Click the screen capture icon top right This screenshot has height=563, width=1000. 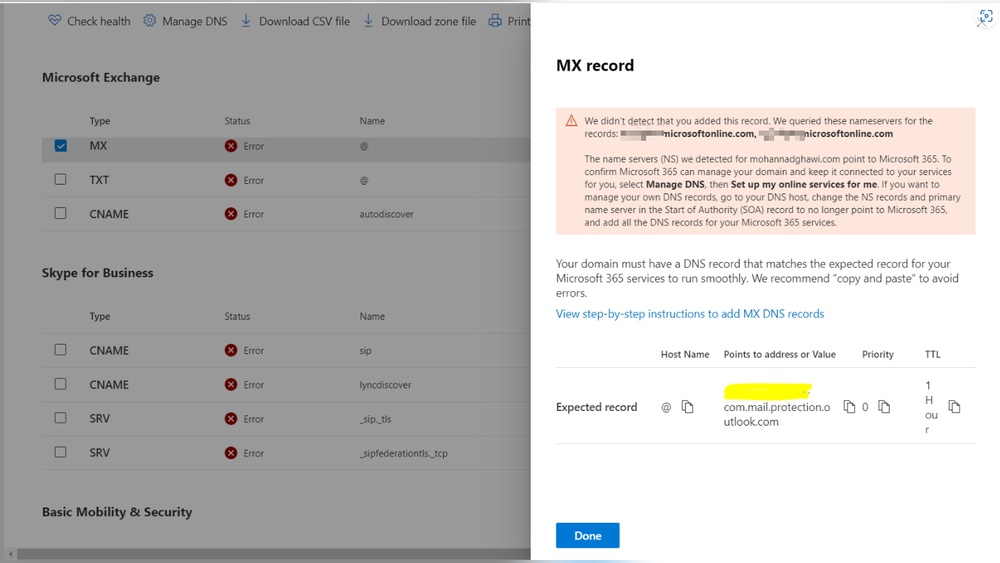pos(986,17)
